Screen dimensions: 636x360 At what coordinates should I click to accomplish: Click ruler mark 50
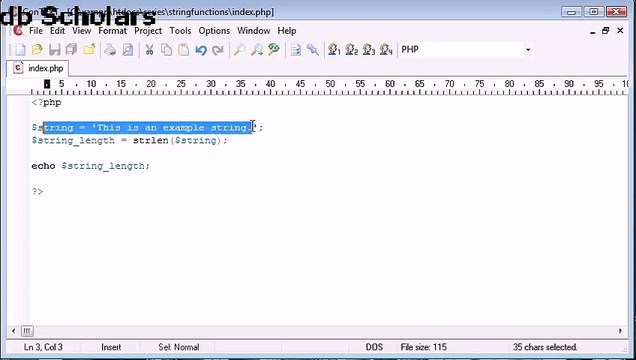click(x=330, y=84)
